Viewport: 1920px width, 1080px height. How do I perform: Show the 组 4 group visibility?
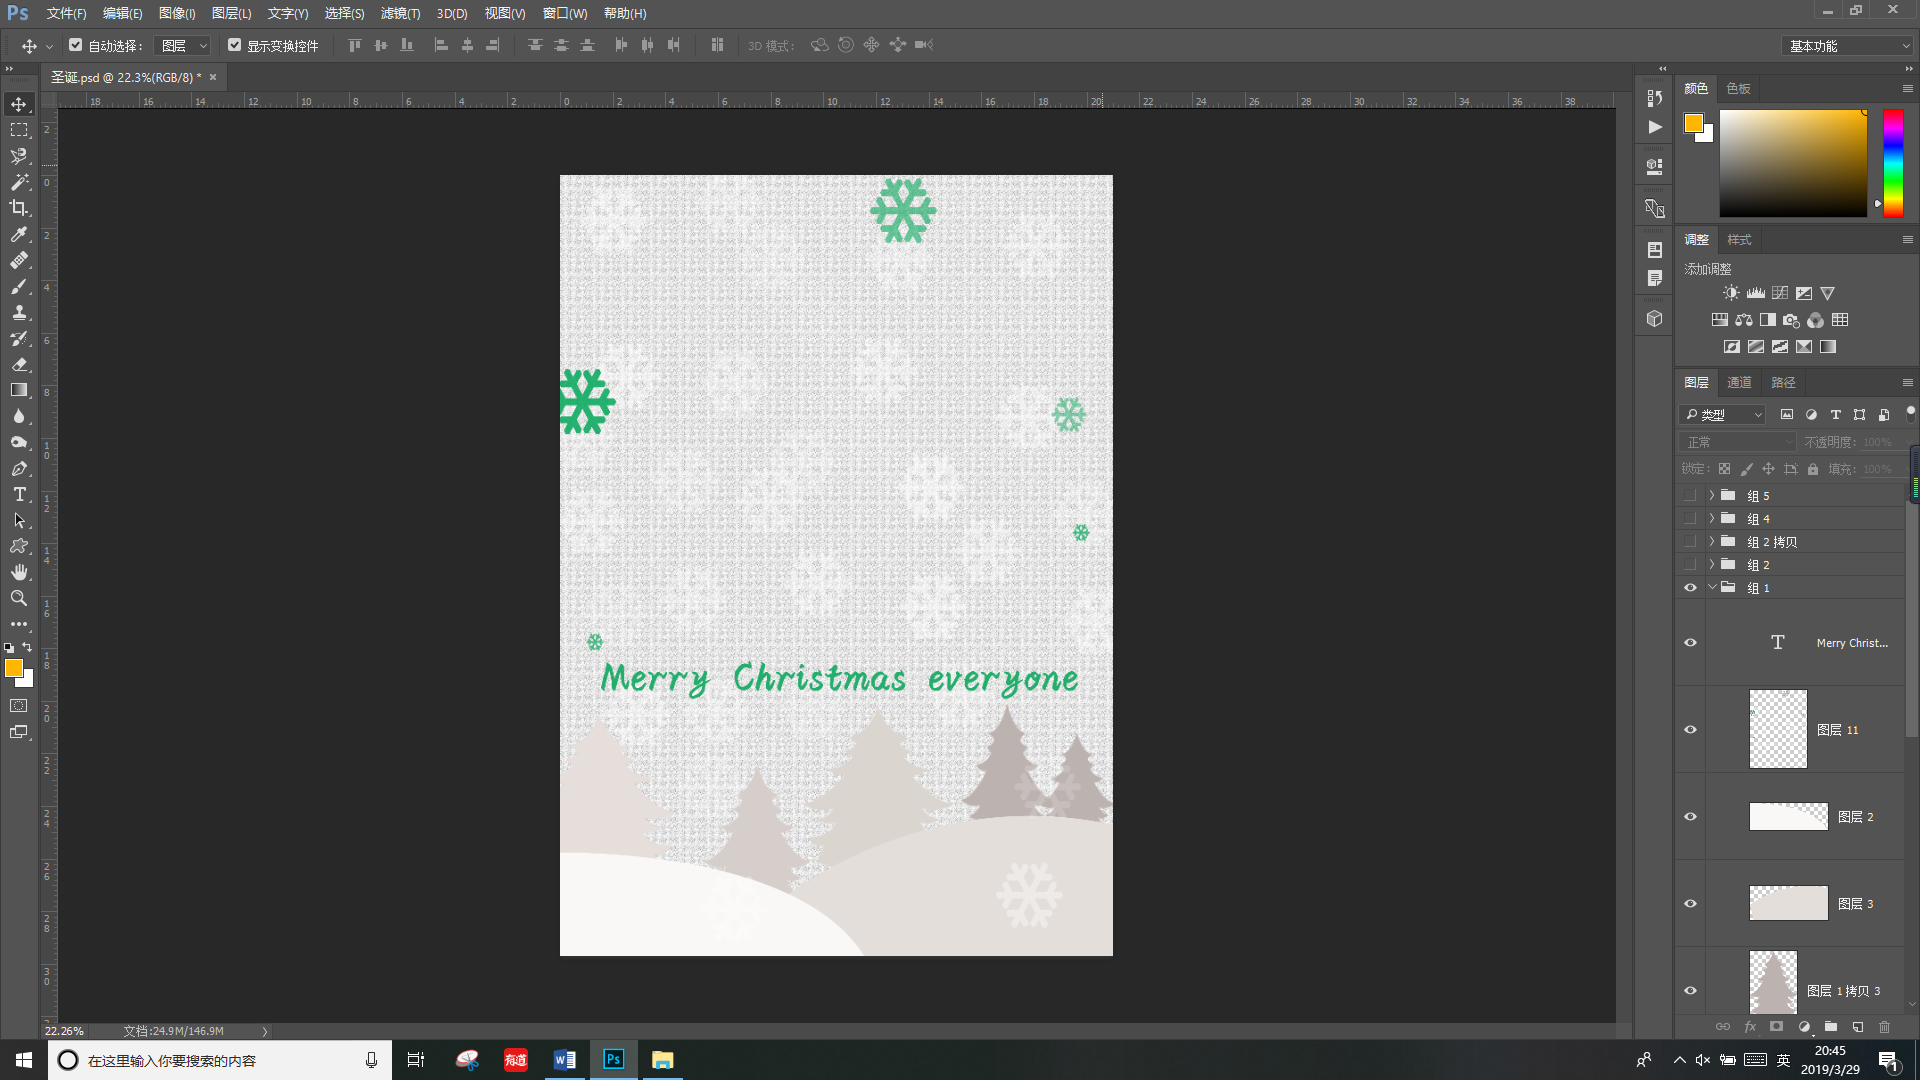click(1690, 519)
